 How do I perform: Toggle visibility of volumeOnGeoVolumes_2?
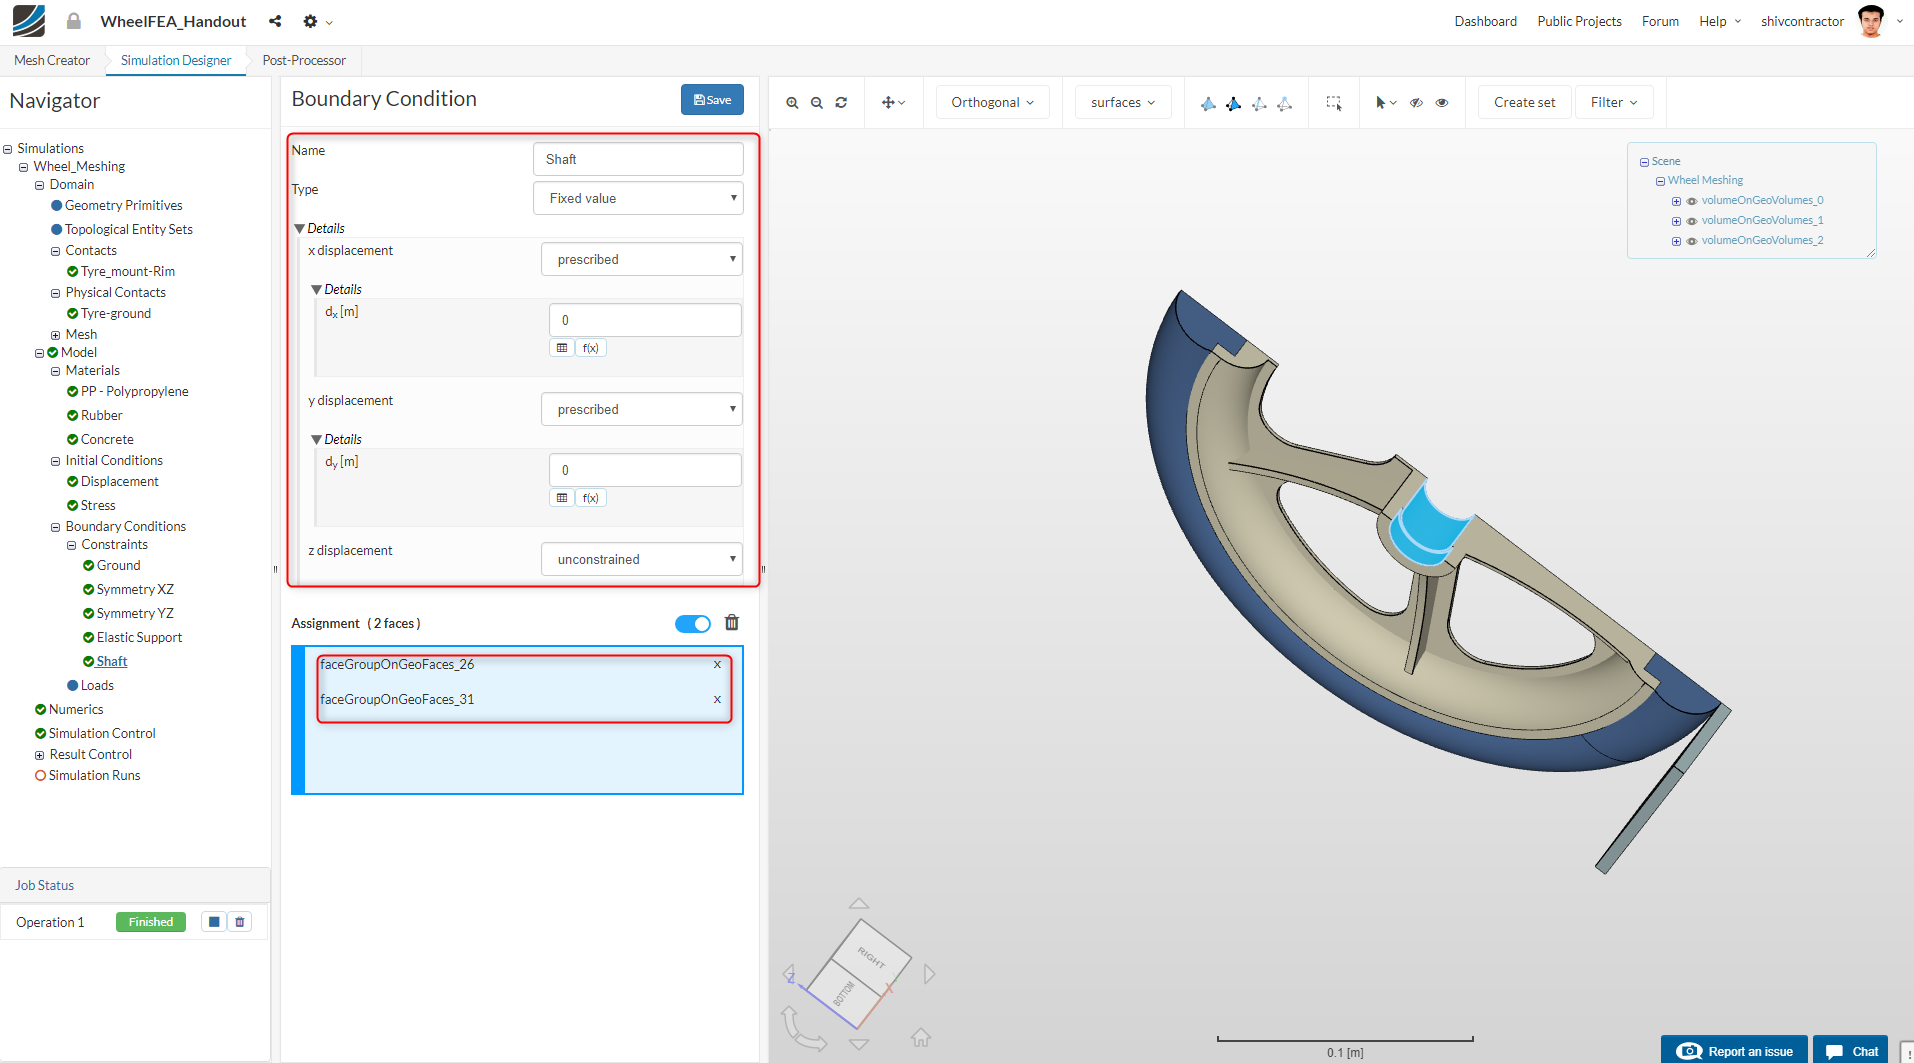point(1692,241)
